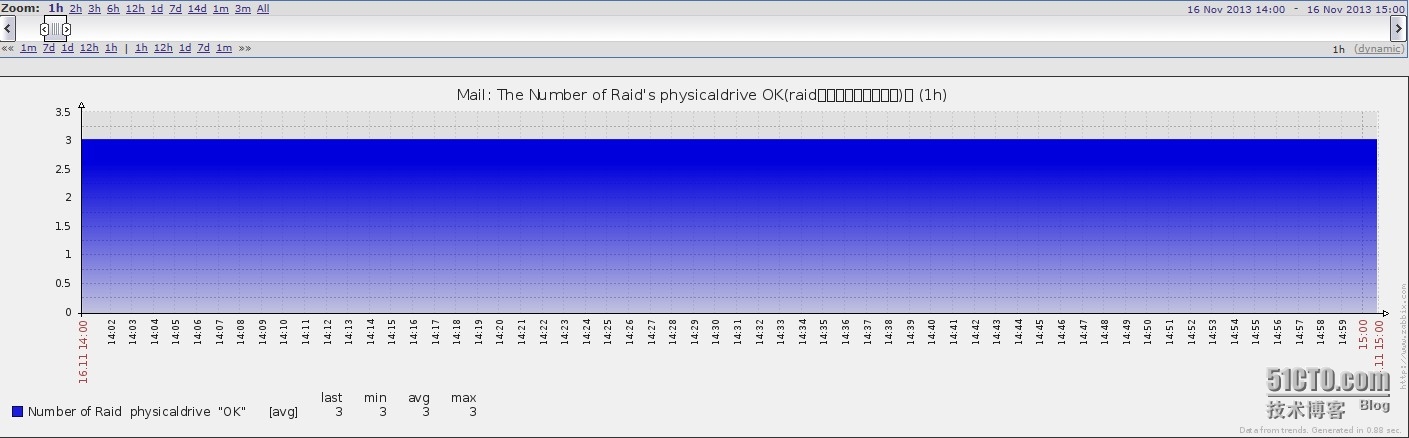Pick the 1m zoom level
Screen dimensions: 1409x438
[221, 9]
